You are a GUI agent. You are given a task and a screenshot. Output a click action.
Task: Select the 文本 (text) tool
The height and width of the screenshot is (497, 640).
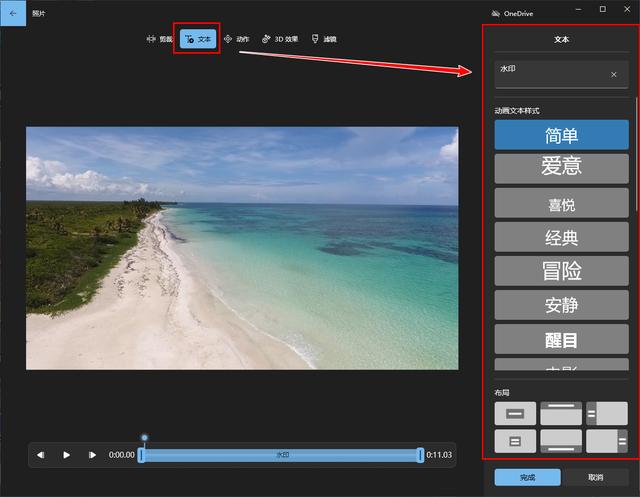tap(198, 39)
